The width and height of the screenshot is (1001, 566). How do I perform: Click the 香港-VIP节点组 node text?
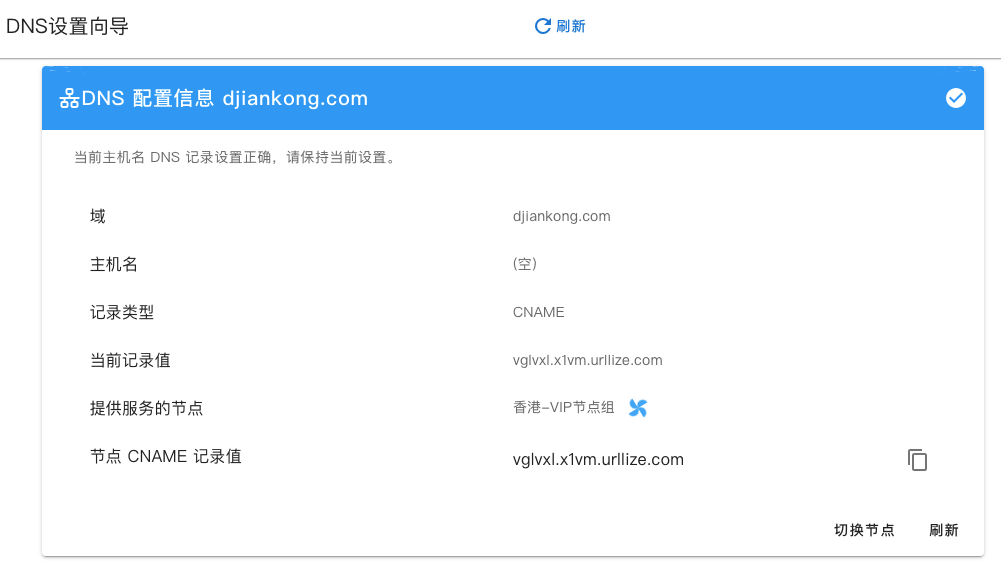[x=564, y=408]
